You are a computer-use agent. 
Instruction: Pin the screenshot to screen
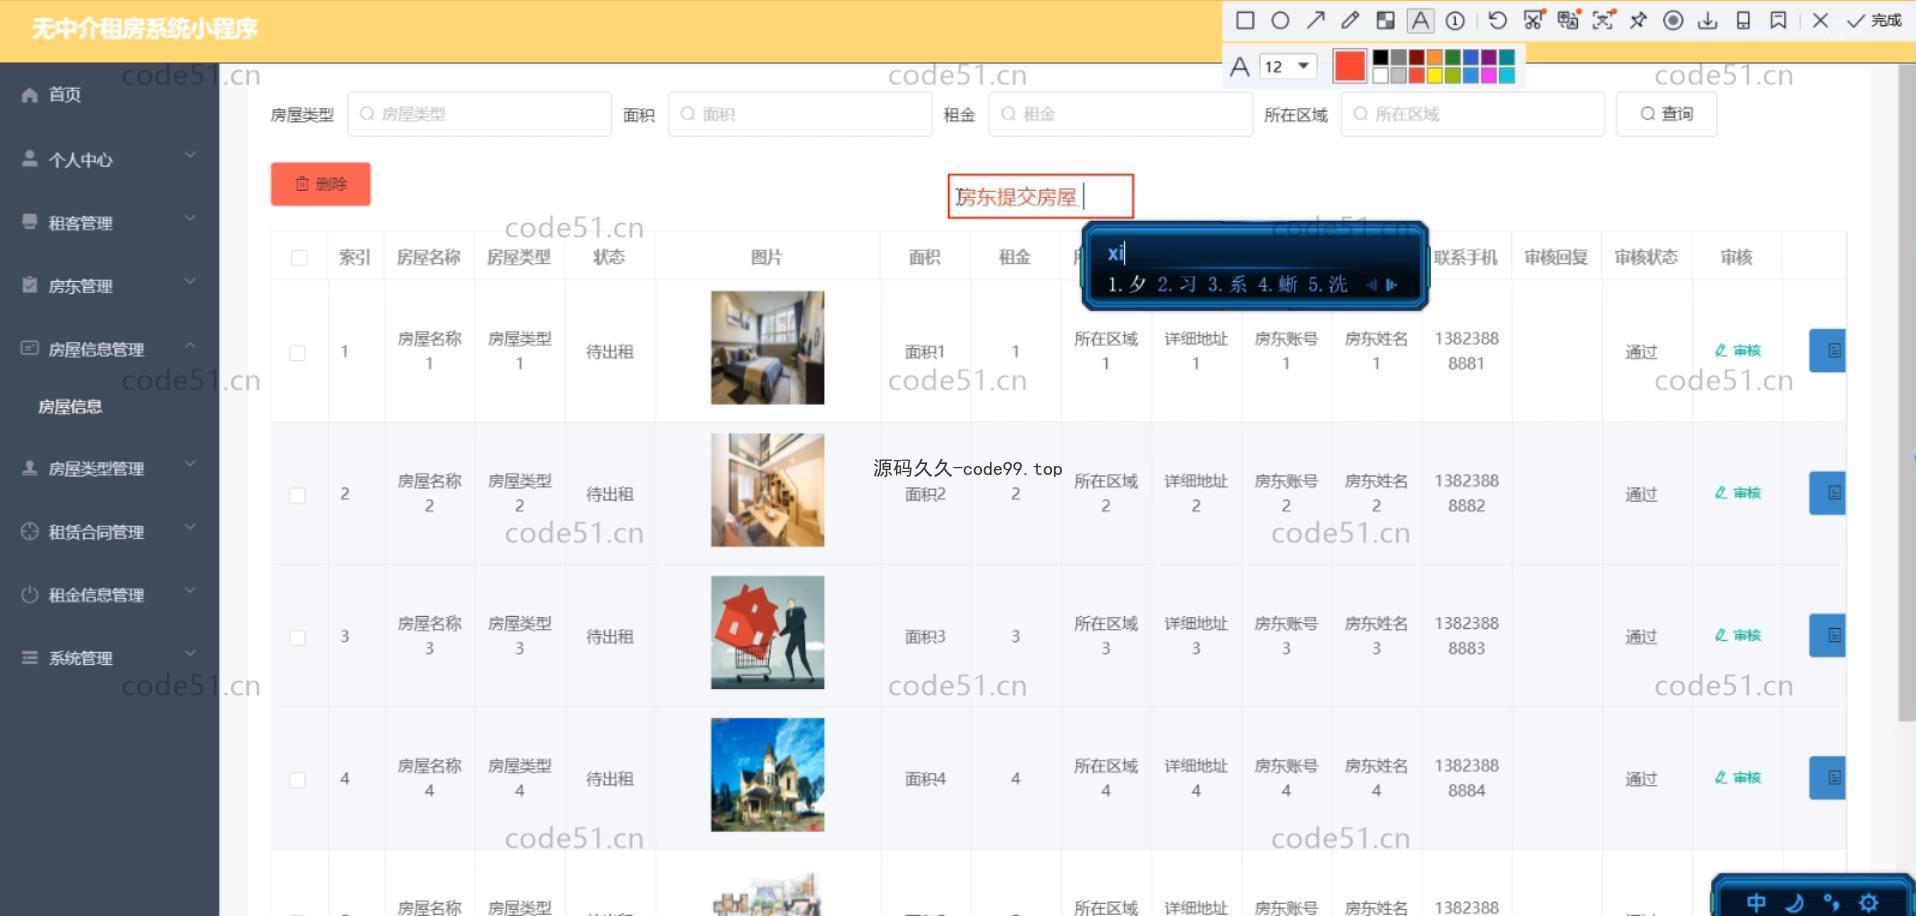[1638, 20]
